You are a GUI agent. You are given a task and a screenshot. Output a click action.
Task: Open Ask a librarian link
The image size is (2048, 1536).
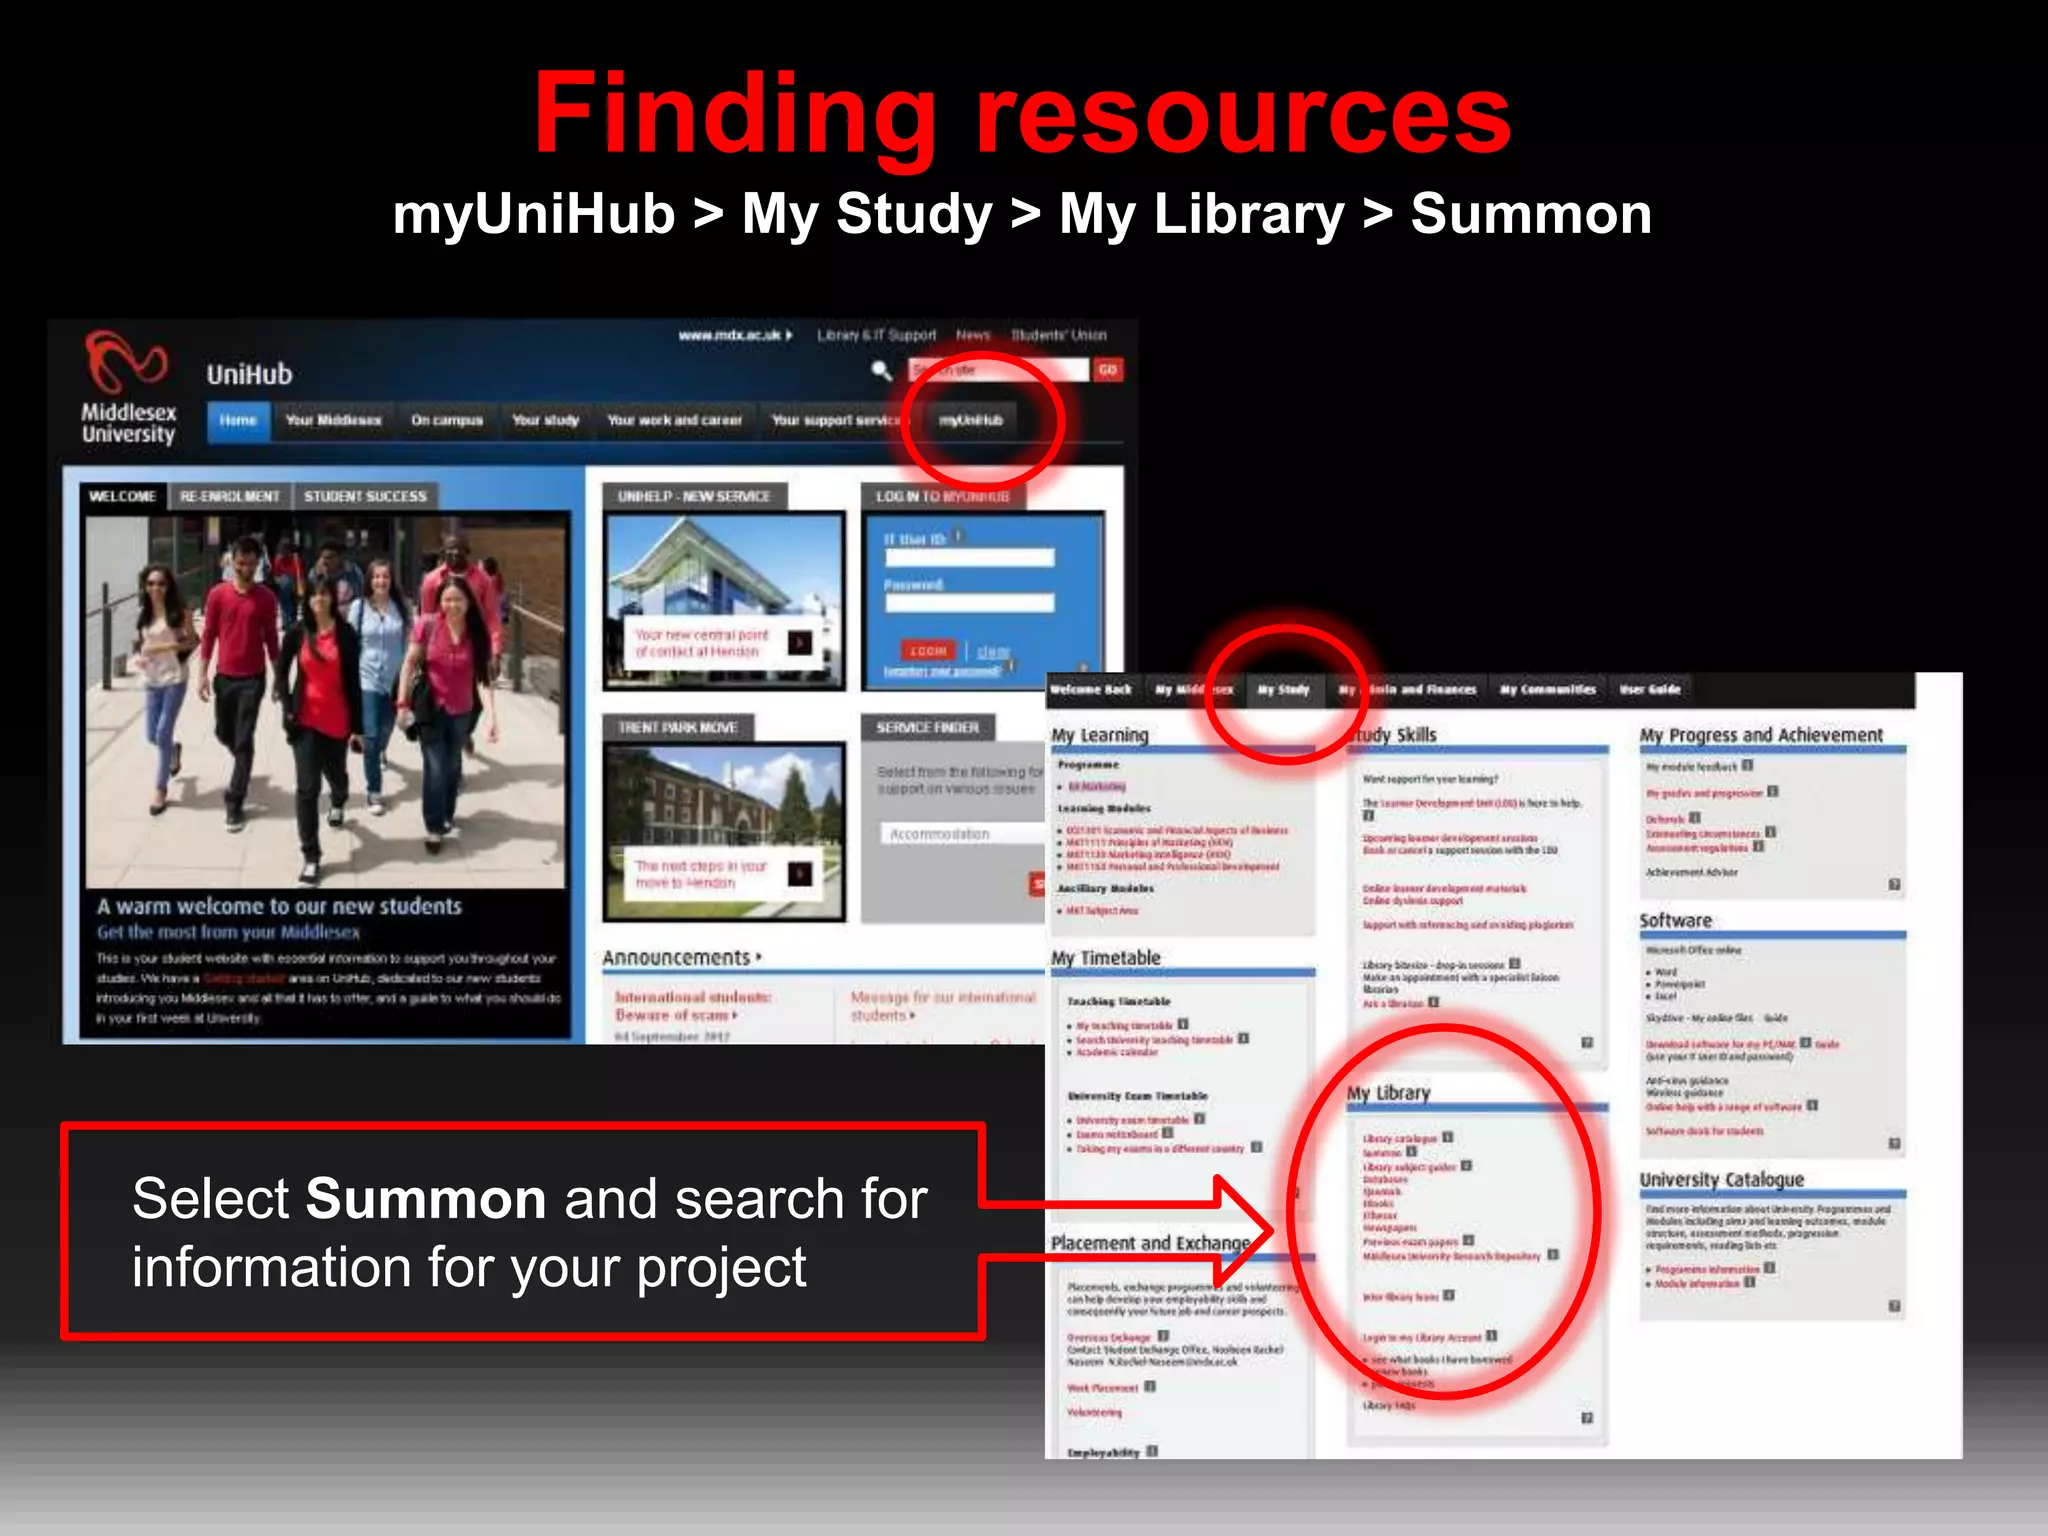coord(1393,1003)
